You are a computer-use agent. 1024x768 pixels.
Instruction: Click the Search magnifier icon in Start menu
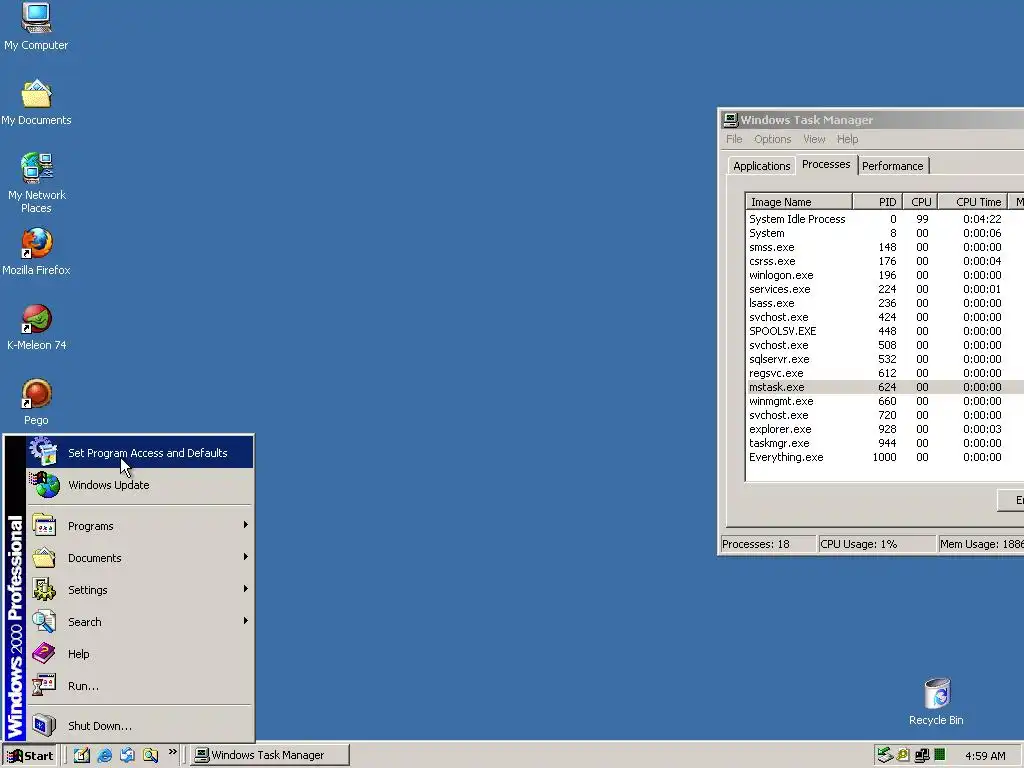point(44,622)
